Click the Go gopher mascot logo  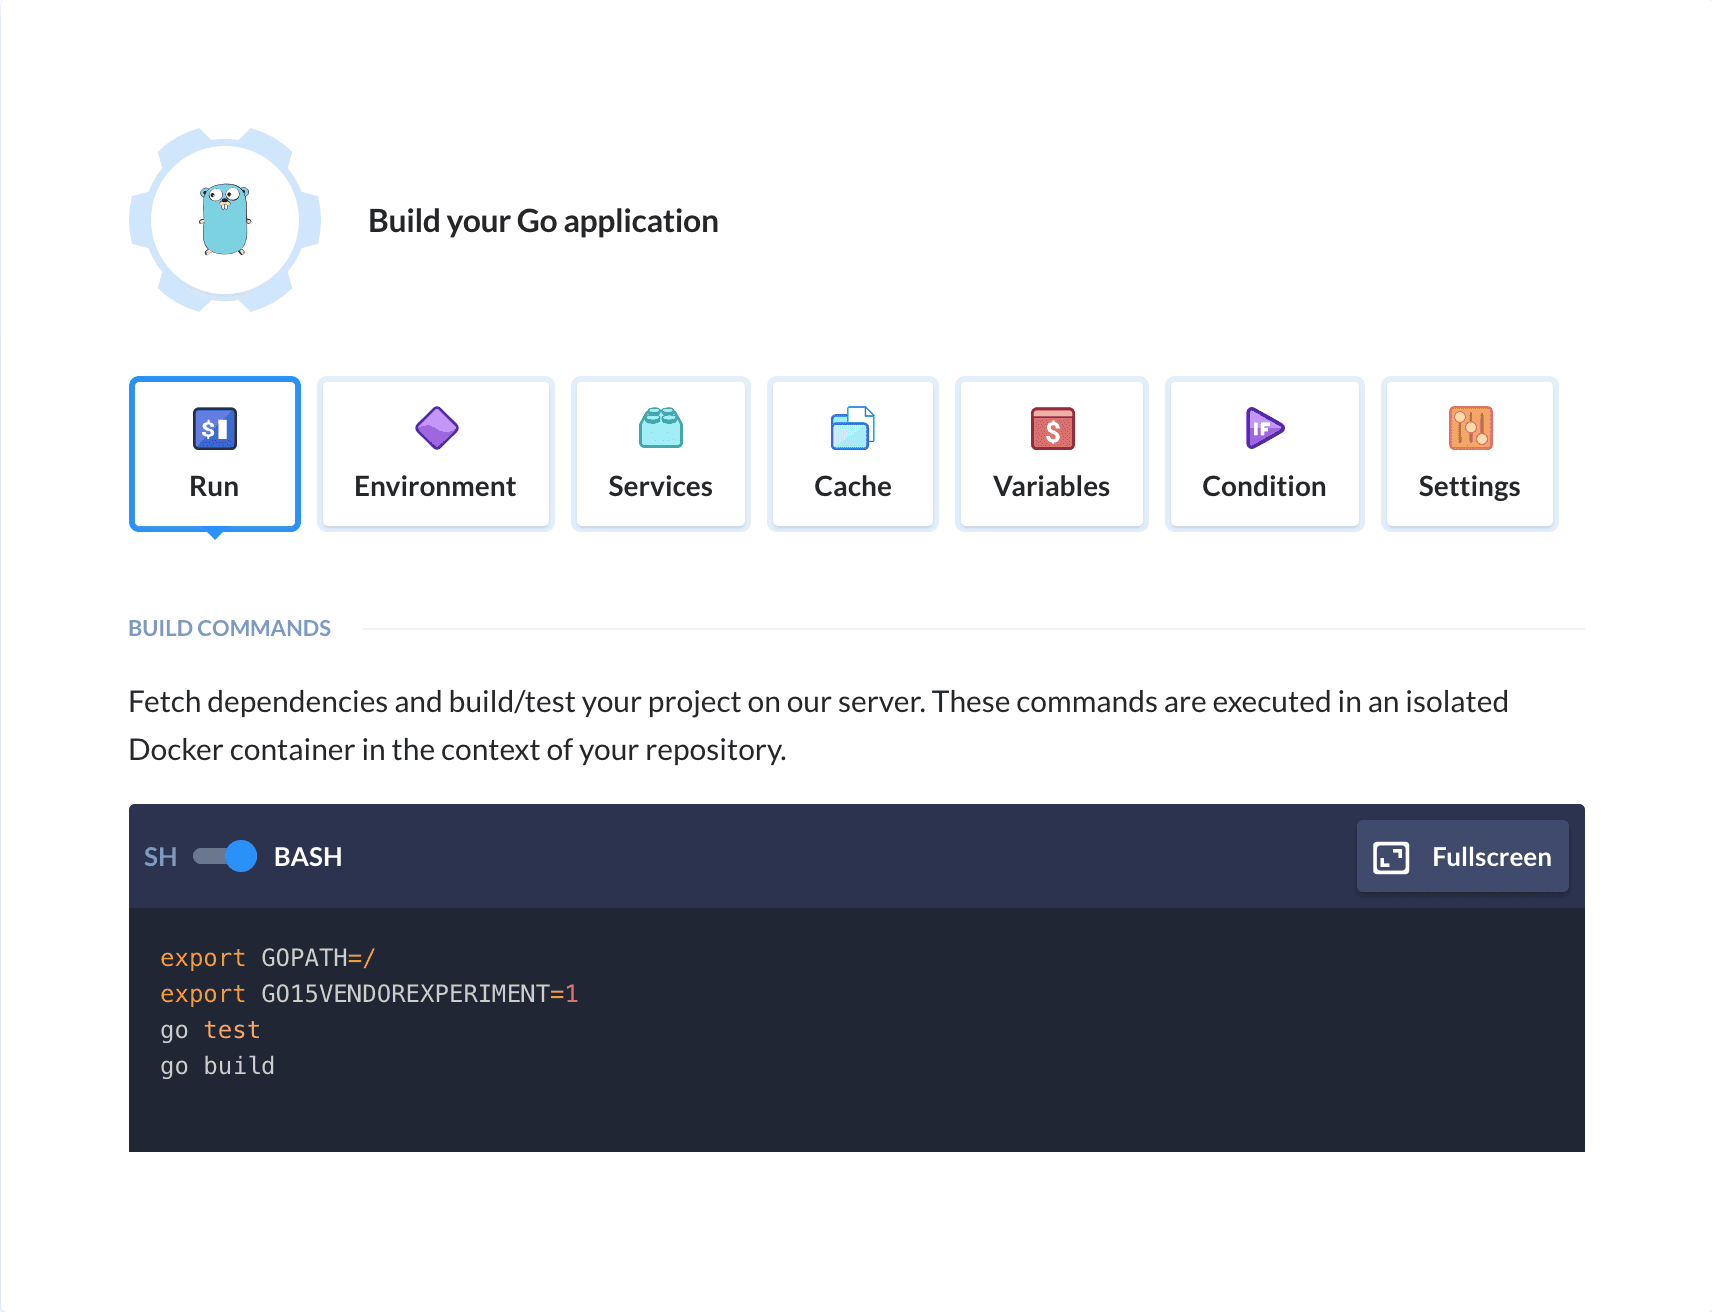point(228,218)
